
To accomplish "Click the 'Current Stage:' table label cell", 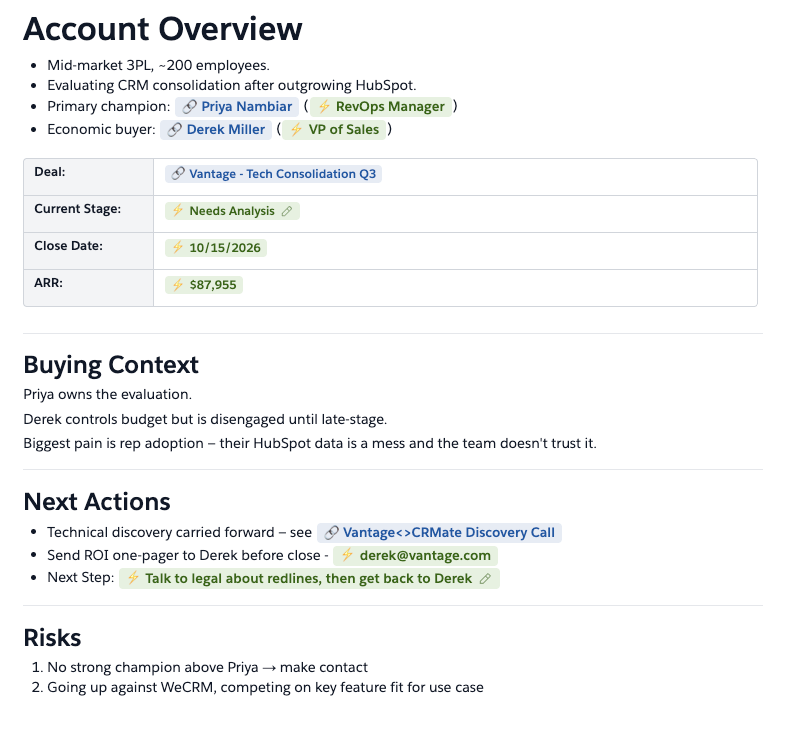I will click(88, 214).
